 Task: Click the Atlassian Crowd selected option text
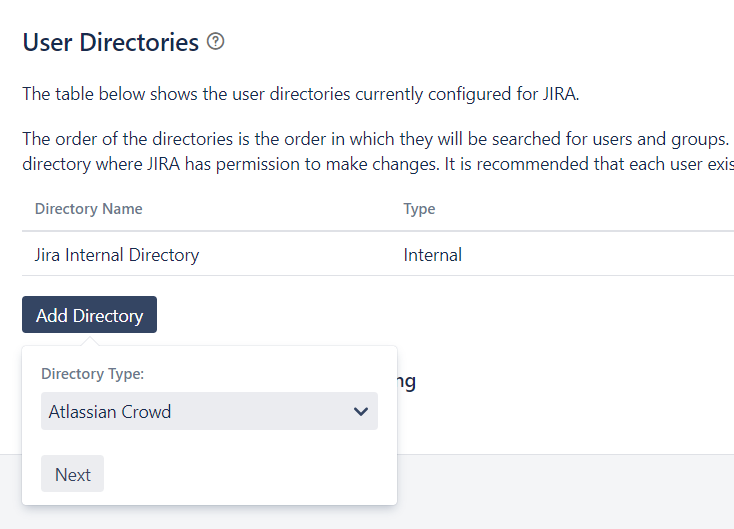click(110, 411)
